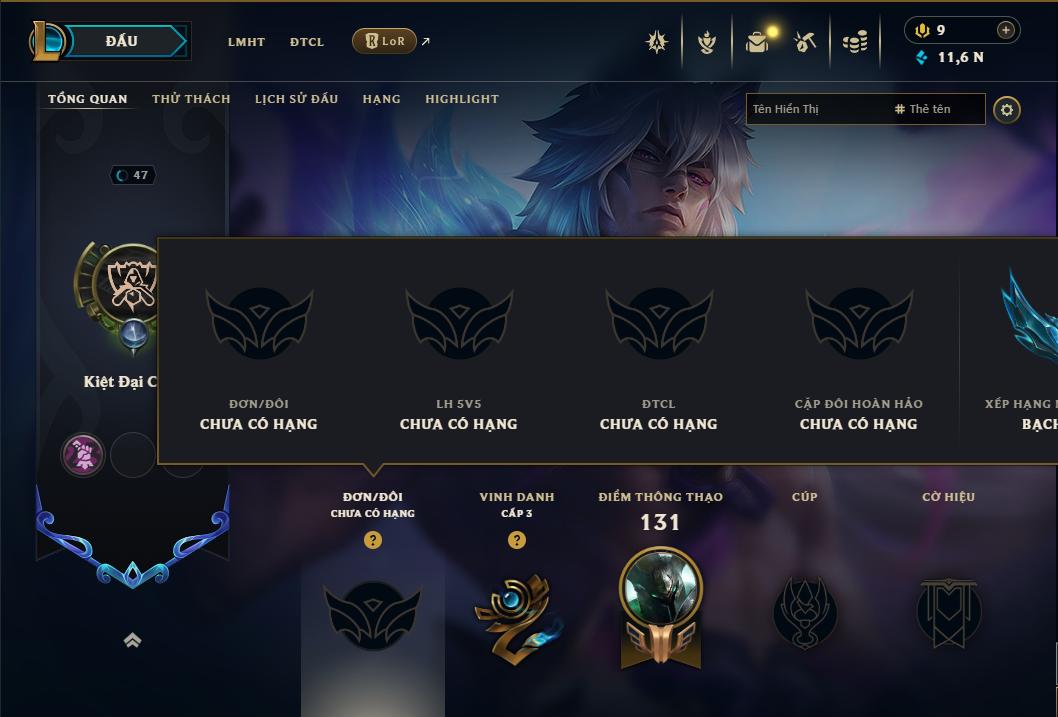Open the Thử Thách tab

191,99
